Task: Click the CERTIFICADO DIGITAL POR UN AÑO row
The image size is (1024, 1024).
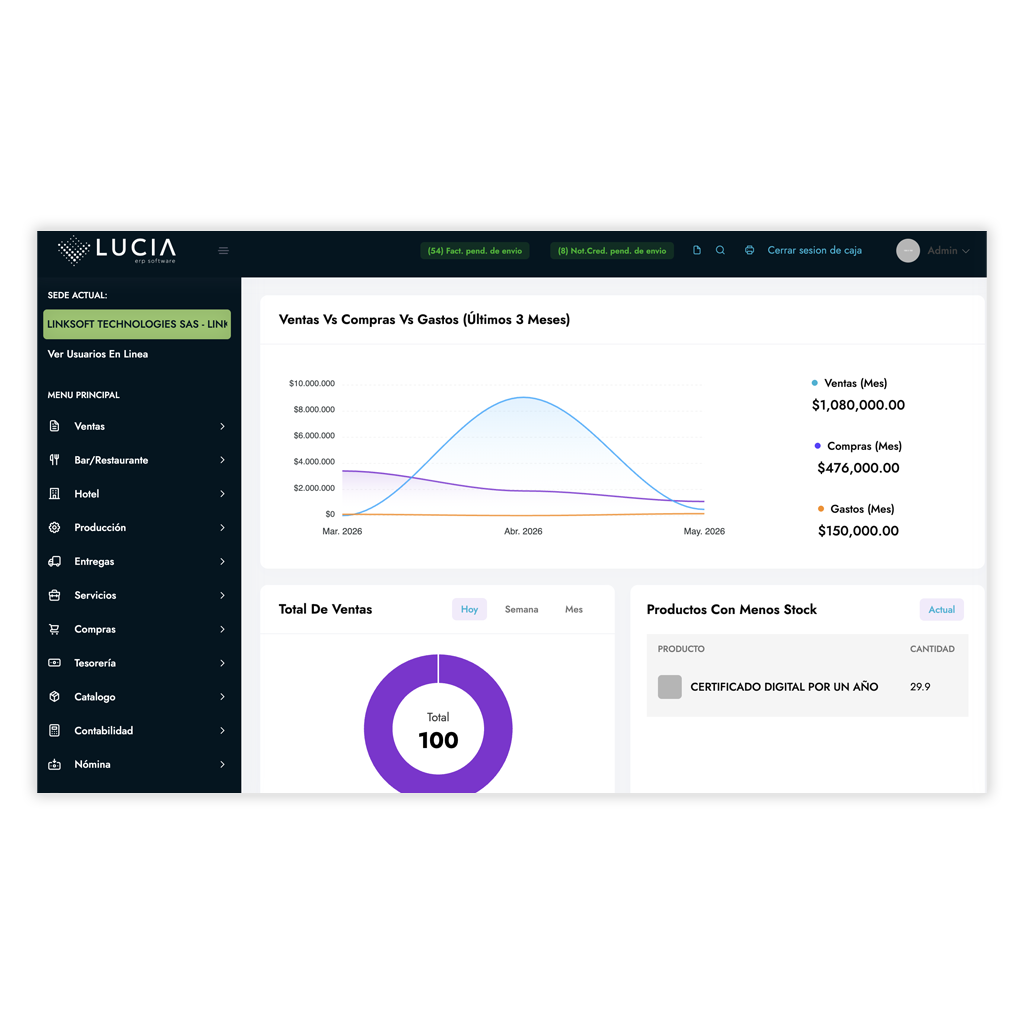Action: (x=807, y=687)
